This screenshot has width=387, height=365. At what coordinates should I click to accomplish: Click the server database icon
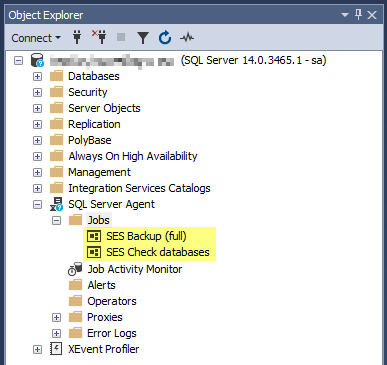(37, 60)
